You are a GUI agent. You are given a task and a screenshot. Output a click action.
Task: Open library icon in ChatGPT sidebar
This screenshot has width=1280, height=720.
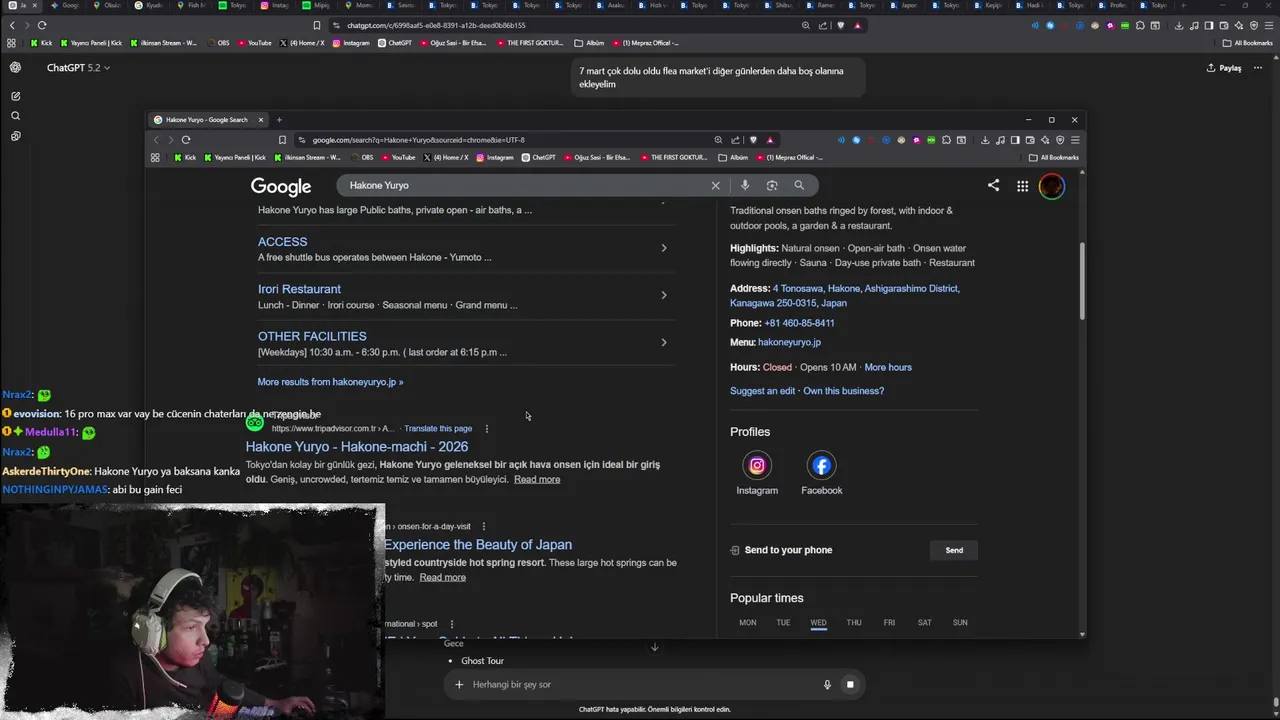point(15,136)
